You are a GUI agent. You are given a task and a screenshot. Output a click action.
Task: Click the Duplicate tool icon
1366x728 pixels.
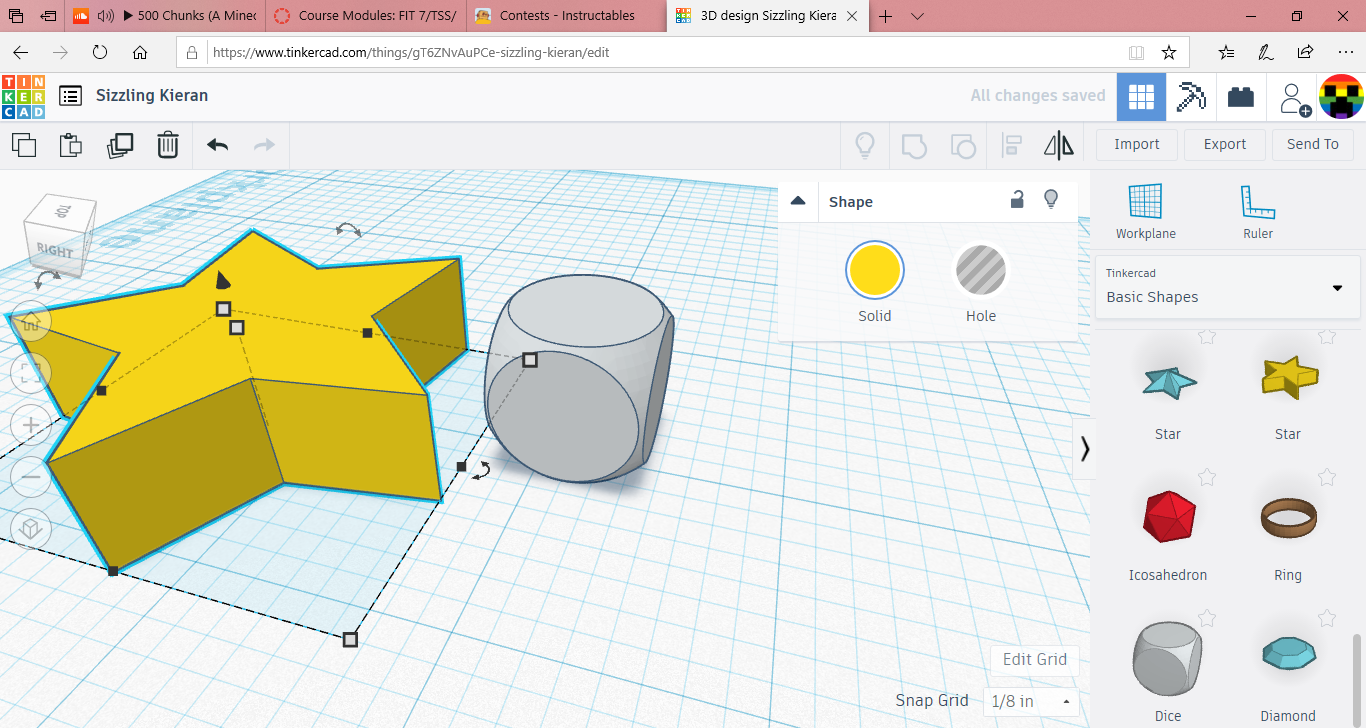coord(120,145)
